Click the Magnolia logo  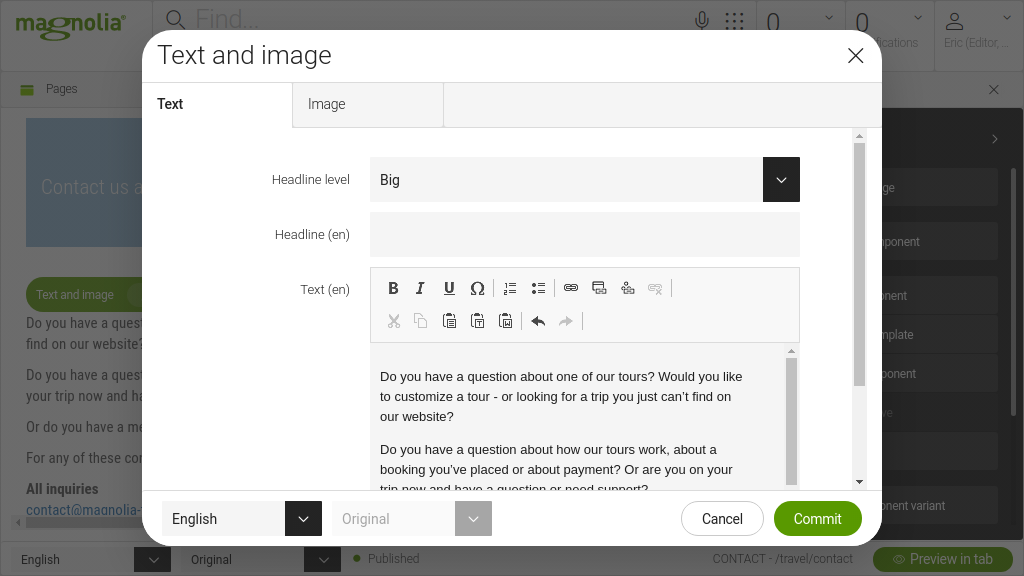pos(71,25)
